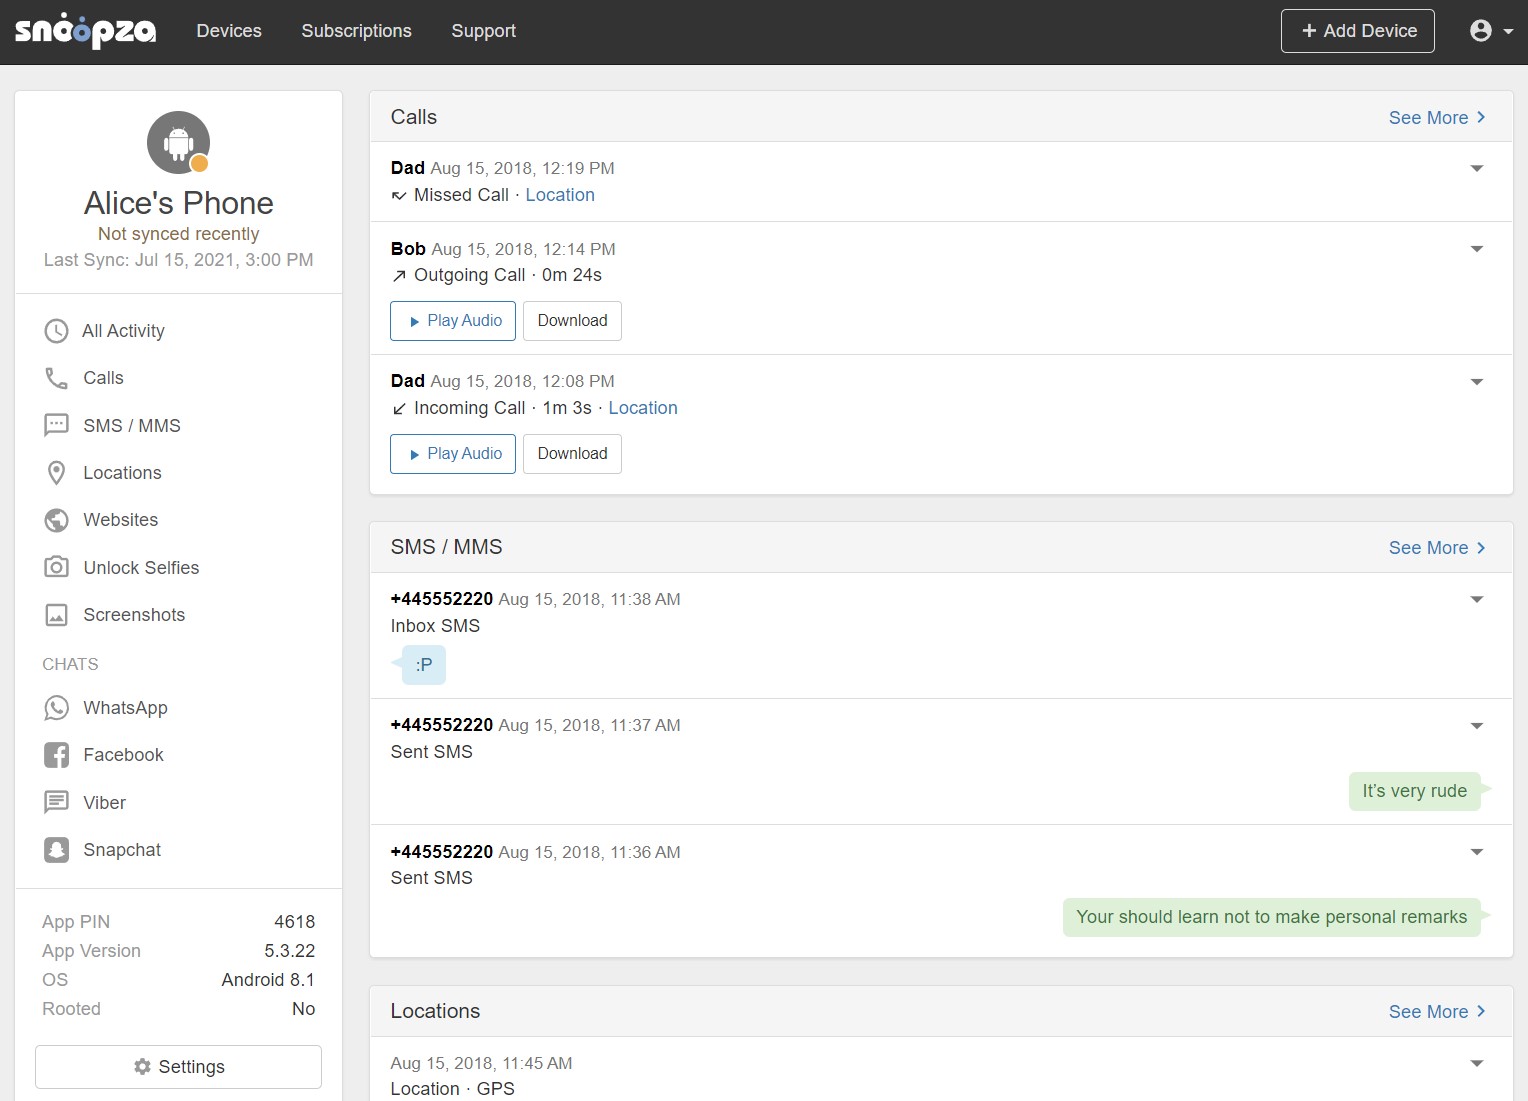Viewport: 1528px width, 1101px height.
Task: Click the Unlock Selfies camera icon
Action: pyautogui.click(x=56, y=568)
